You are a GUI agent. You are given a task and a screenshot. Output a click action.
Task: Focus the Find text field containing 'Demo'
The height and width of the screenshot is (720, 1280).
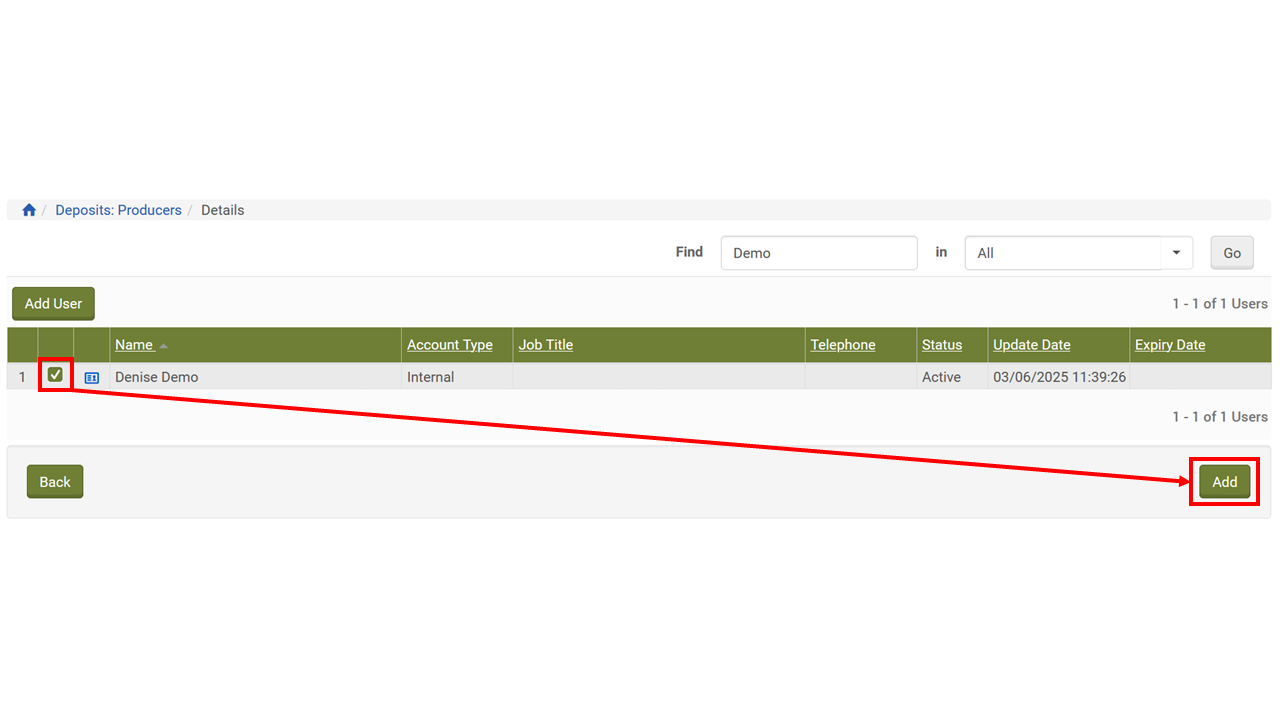818,253
